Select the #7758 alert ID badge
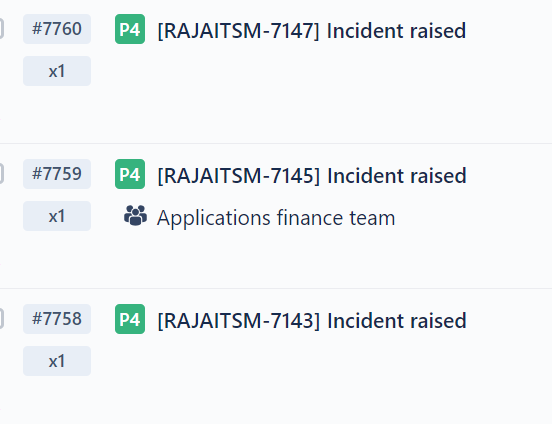Screen dimensions: 552x424 tap(57, 319)
